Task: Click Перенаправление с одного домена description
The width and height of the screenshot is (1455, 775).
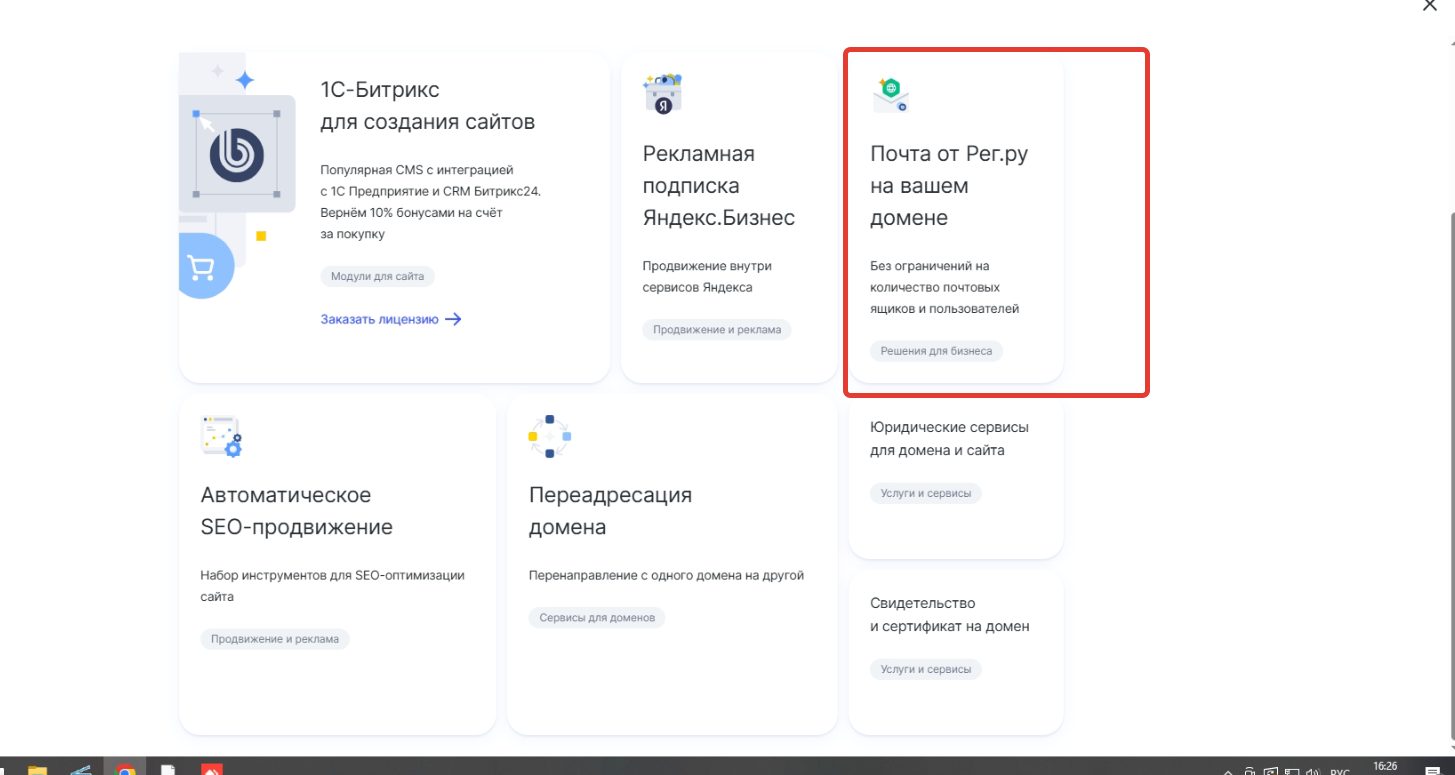Action: pyautogui.click(x=666, y=575)
